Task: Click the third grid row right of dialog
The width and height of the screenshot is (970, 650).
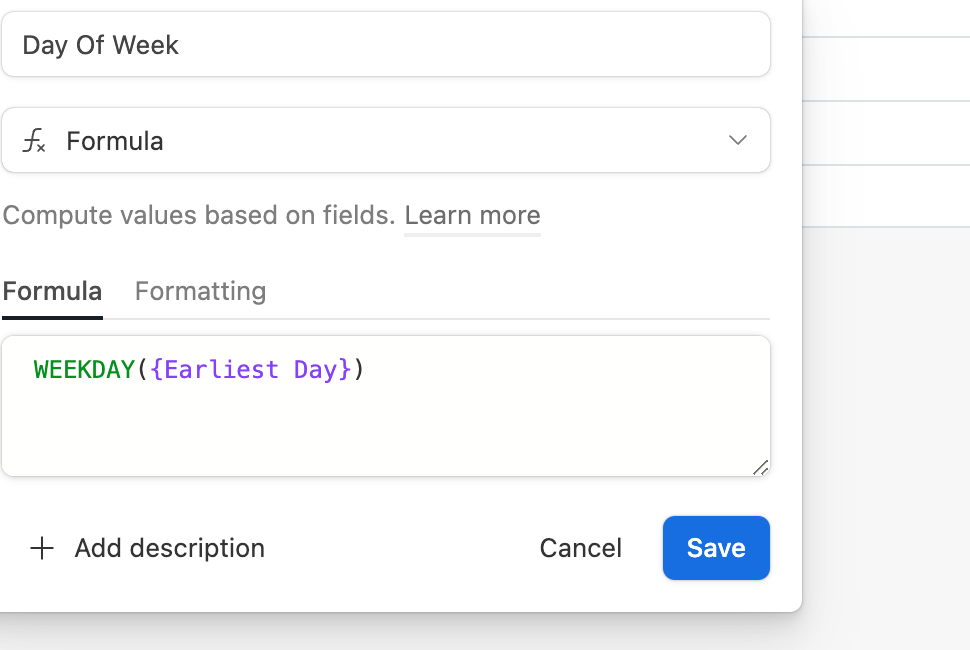Action: point(886,196)
